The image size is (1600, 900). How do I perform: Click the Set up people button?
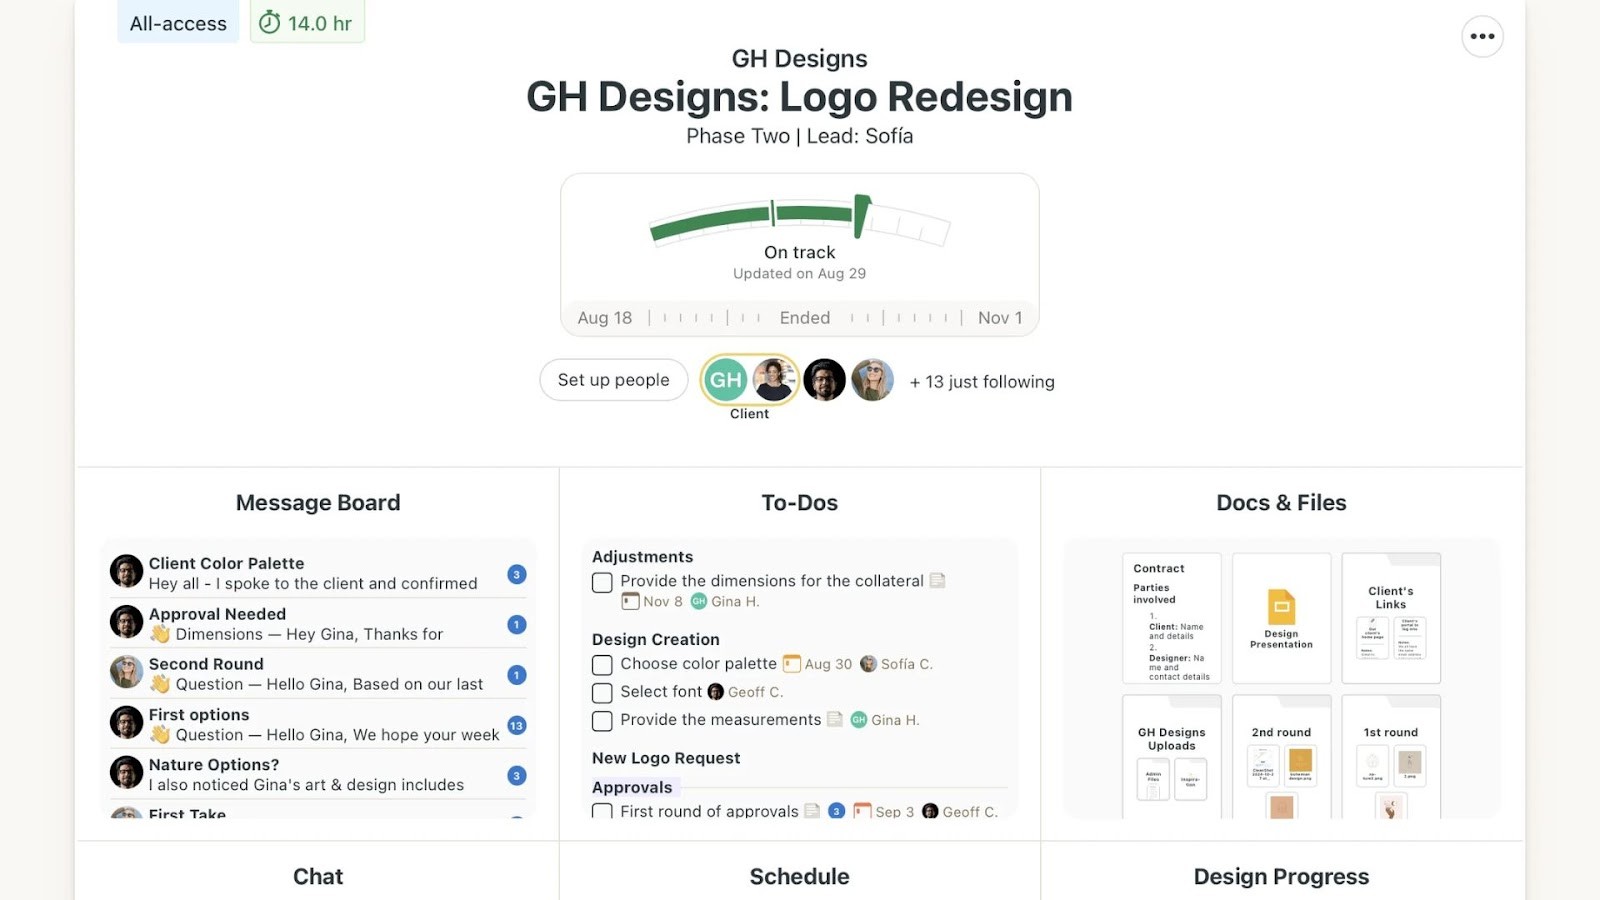[x=613, y=379]
